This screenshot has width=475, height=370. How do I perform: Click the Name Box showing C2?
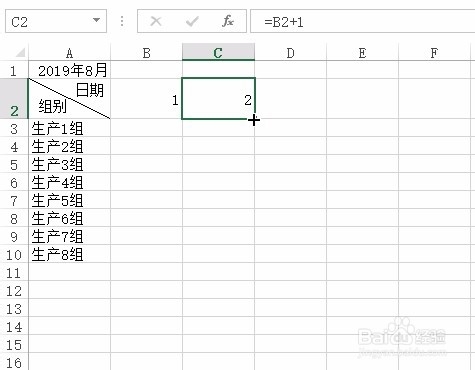(x=56, y=22)
